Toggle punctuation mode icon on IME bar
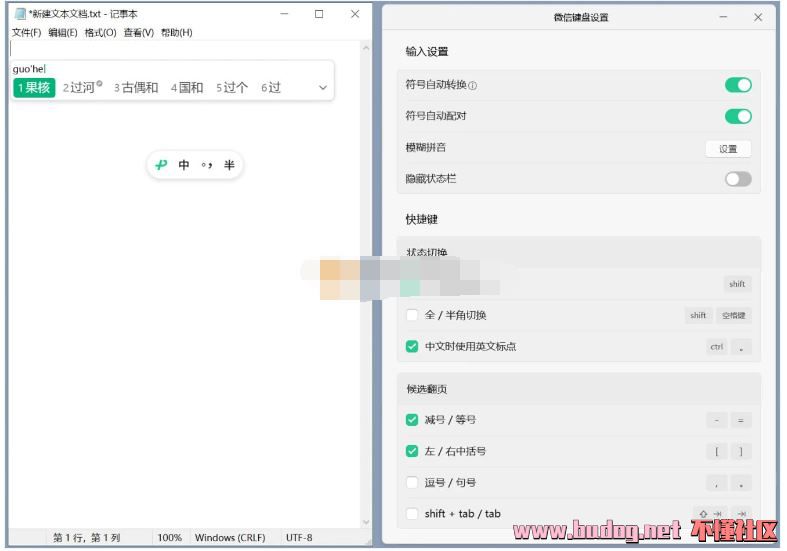The width and height of the screenshot is (787, 551). [207, 165]
